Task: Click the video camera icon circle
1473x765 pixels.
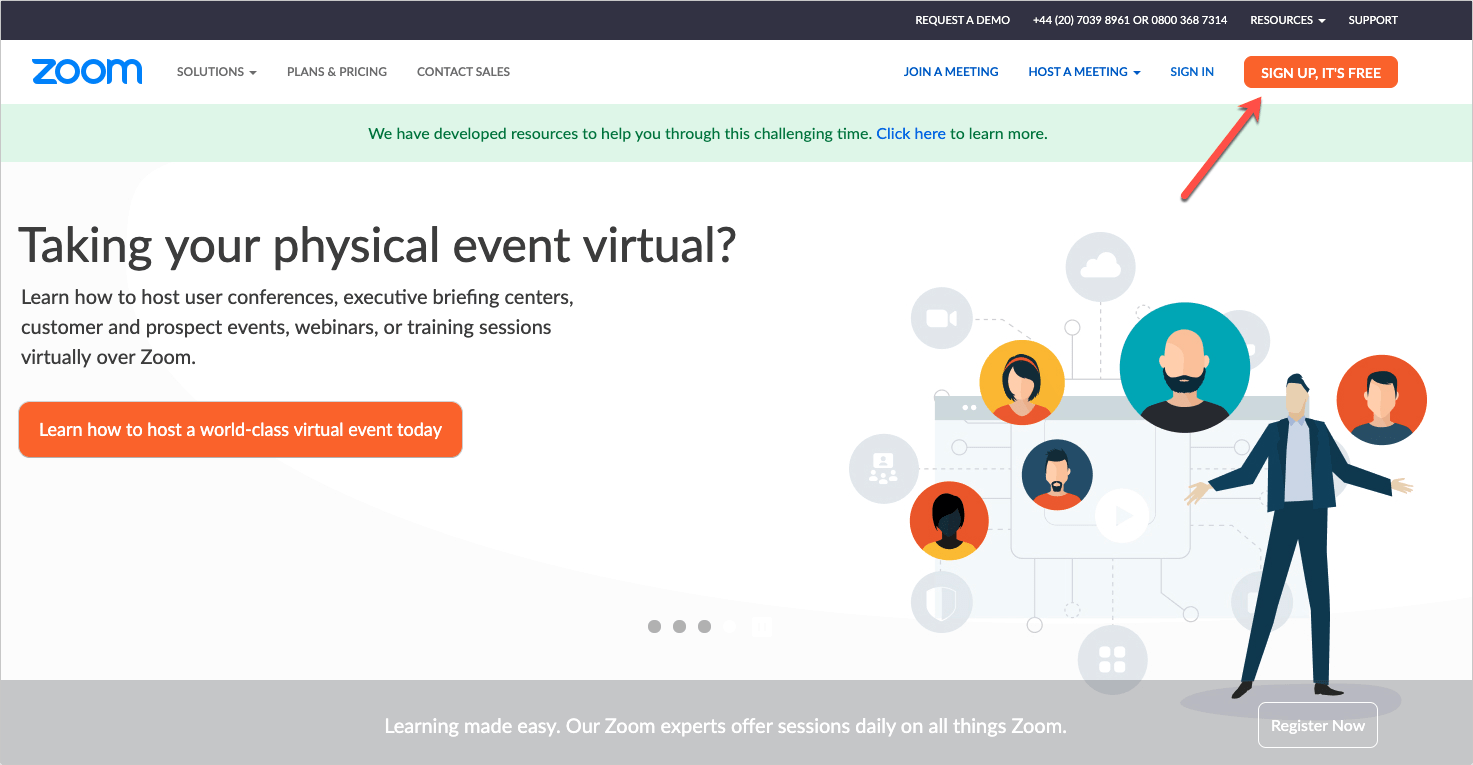Action: click(x=941, y=318)
